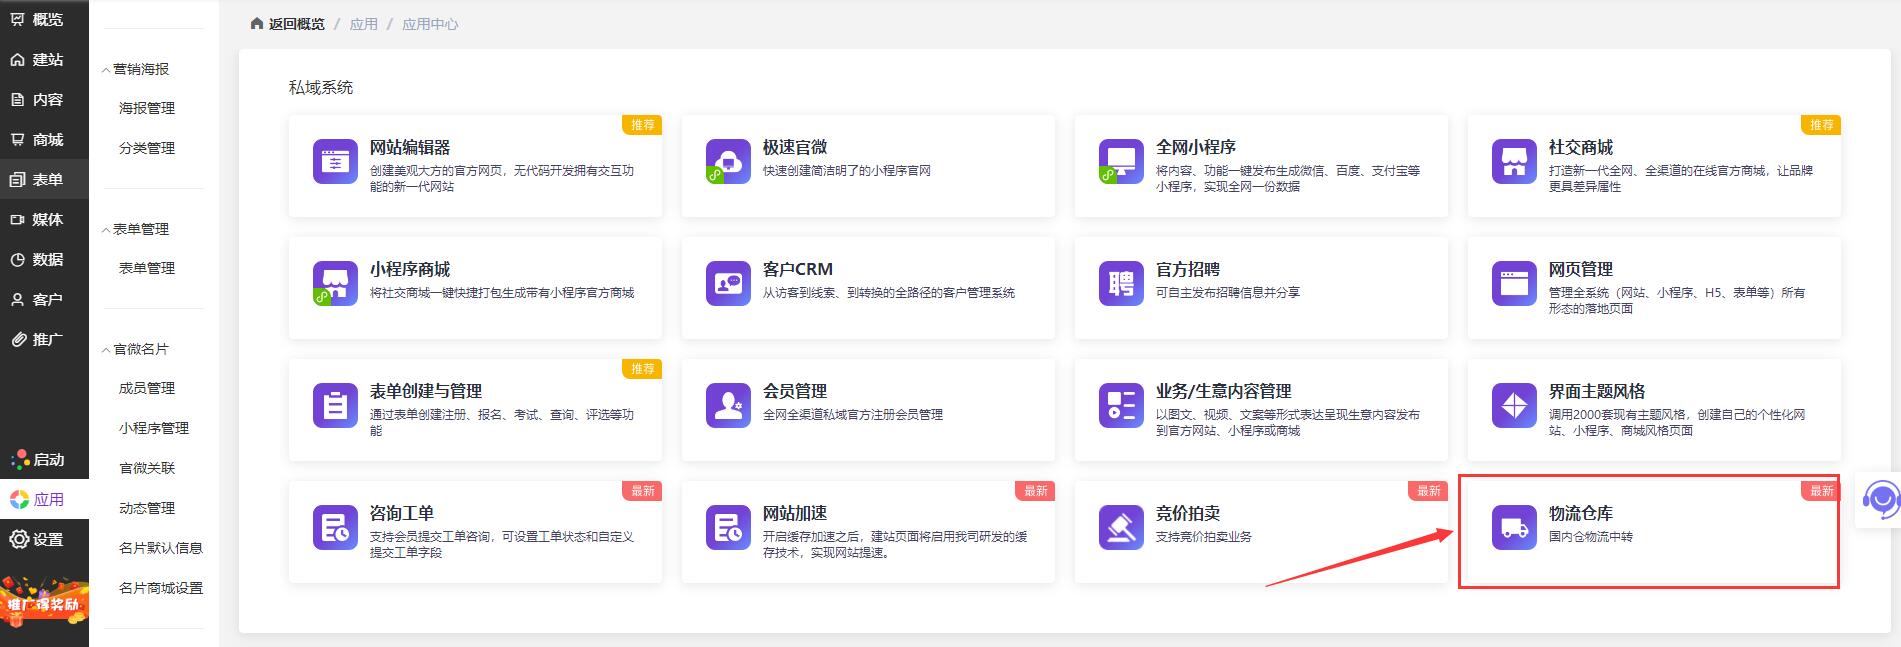This screenshot has height=647, width=1901.
Task: Open the 极速官微 card title
Action: click(795, 147)
